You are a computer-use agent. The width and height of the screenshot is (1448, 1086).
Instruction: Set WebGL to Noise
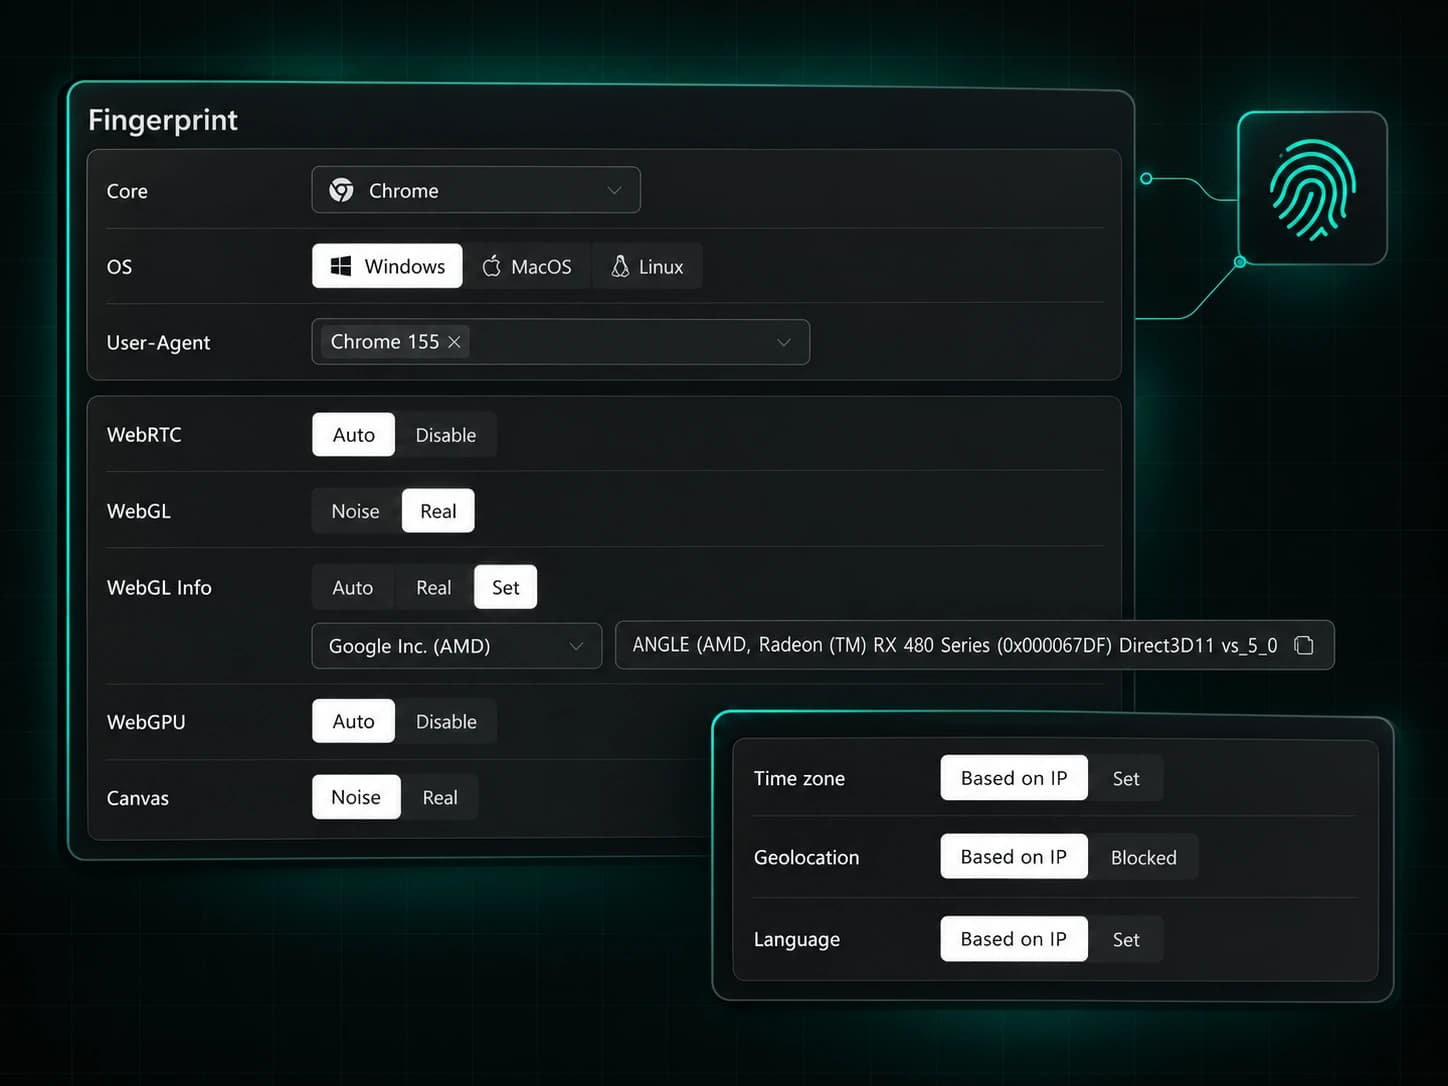tap(356, 511)
